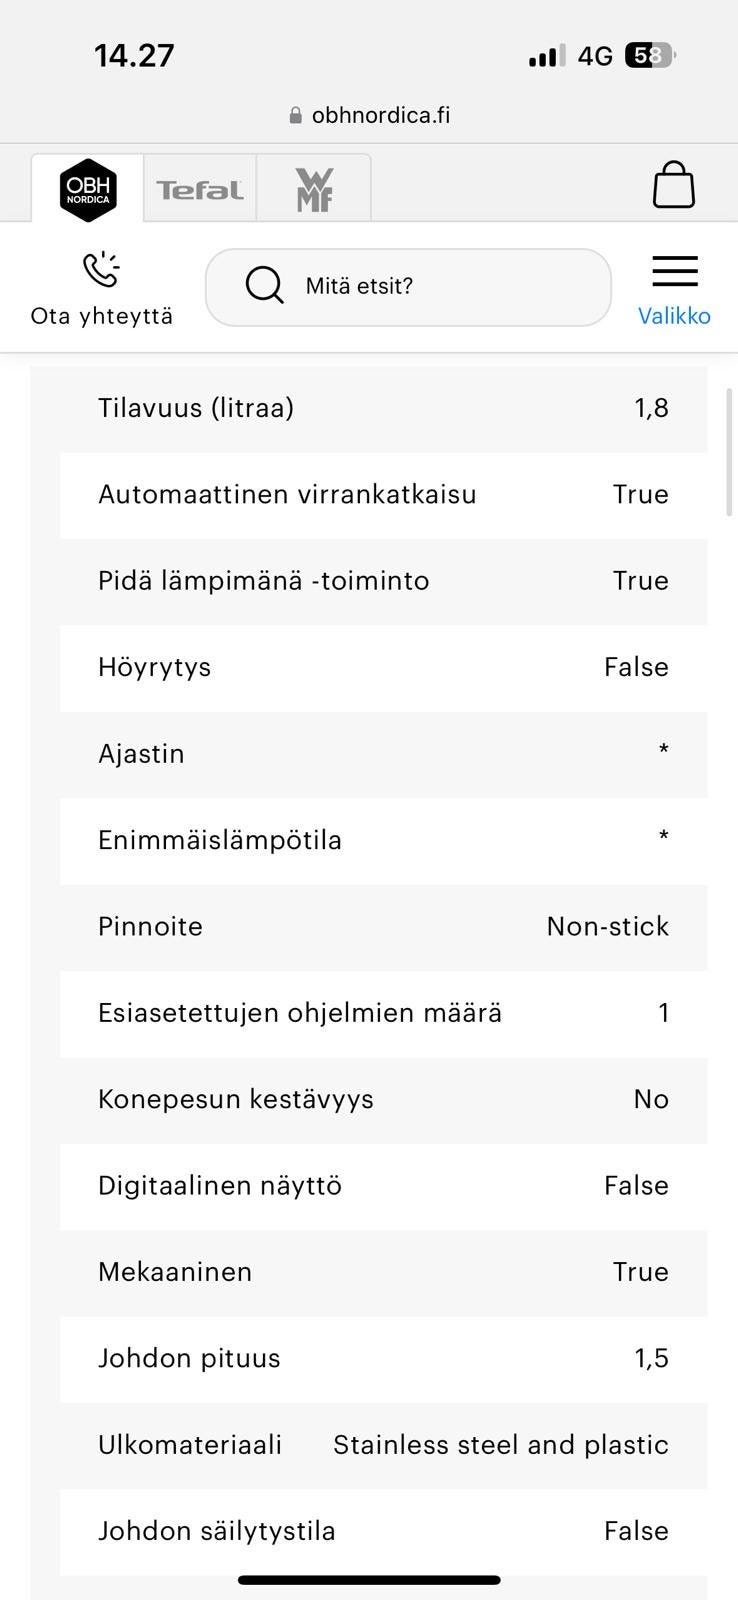Click the "Ota yhteyttä" link text
Image resolution: width=738 pixels, height=1600 pixels.
coord(102,316)
